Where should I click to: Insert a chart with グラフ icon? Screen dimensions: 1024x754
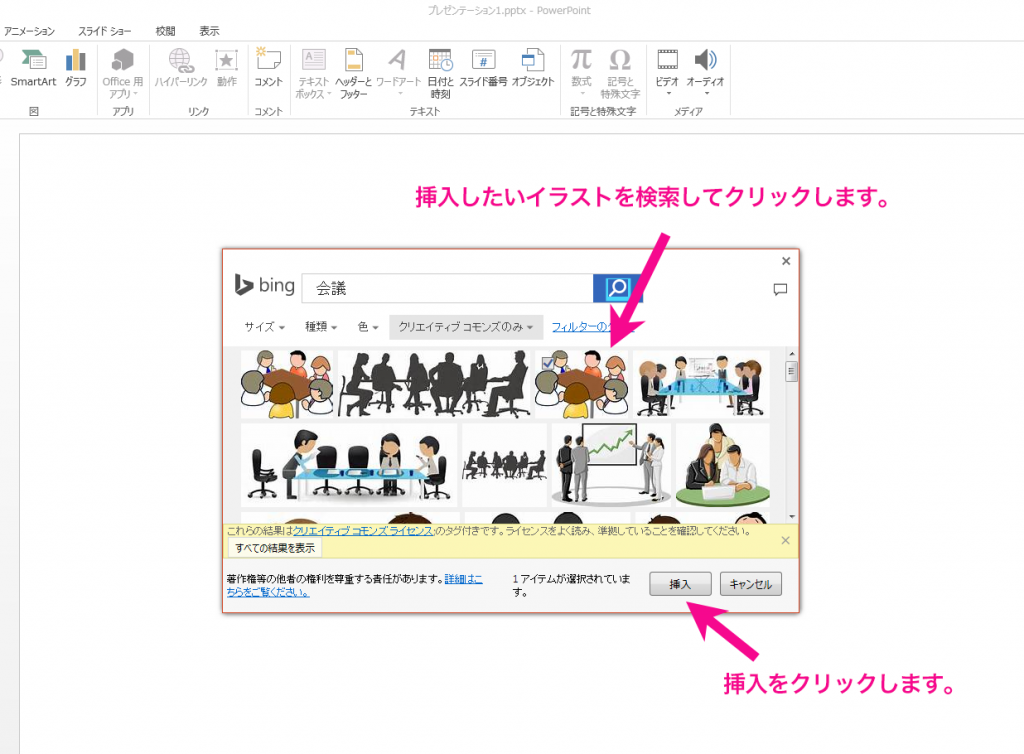pos(76,68)
